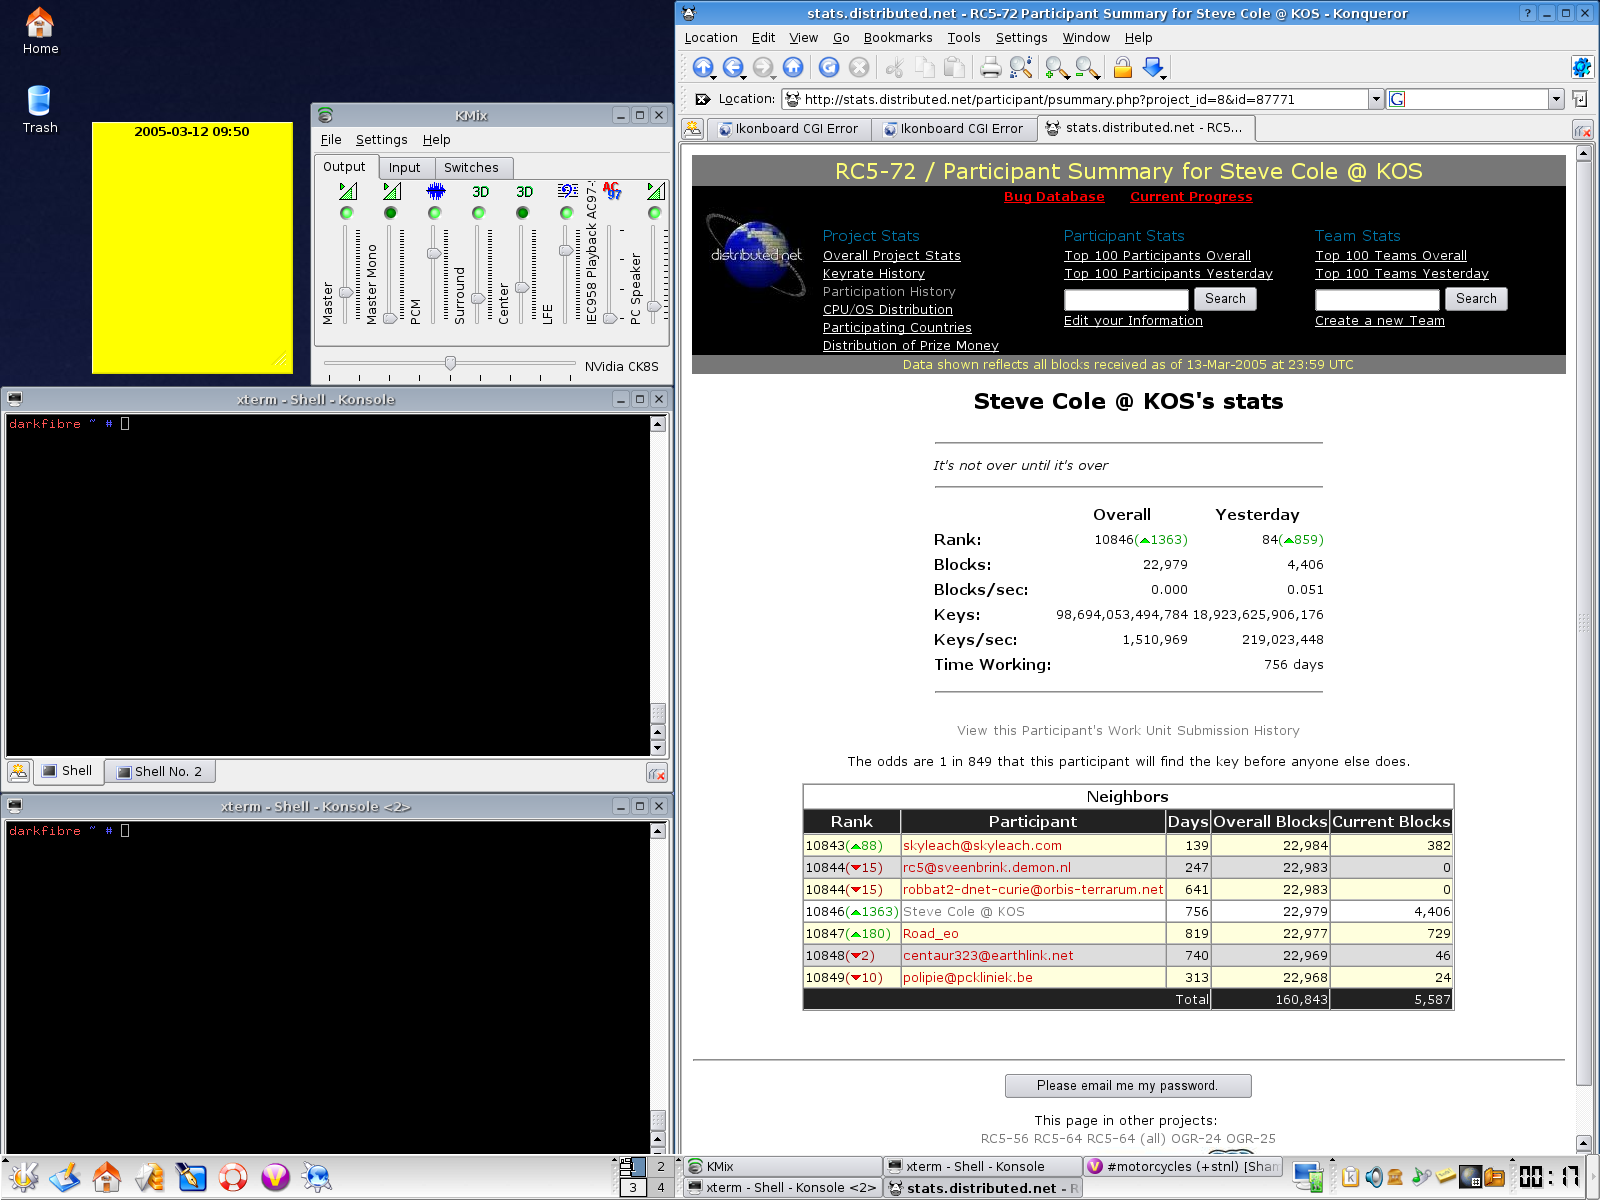Close the current Konqueror tab
The height and width of the screenshot is (1200, 1600).
(1582, 130)
